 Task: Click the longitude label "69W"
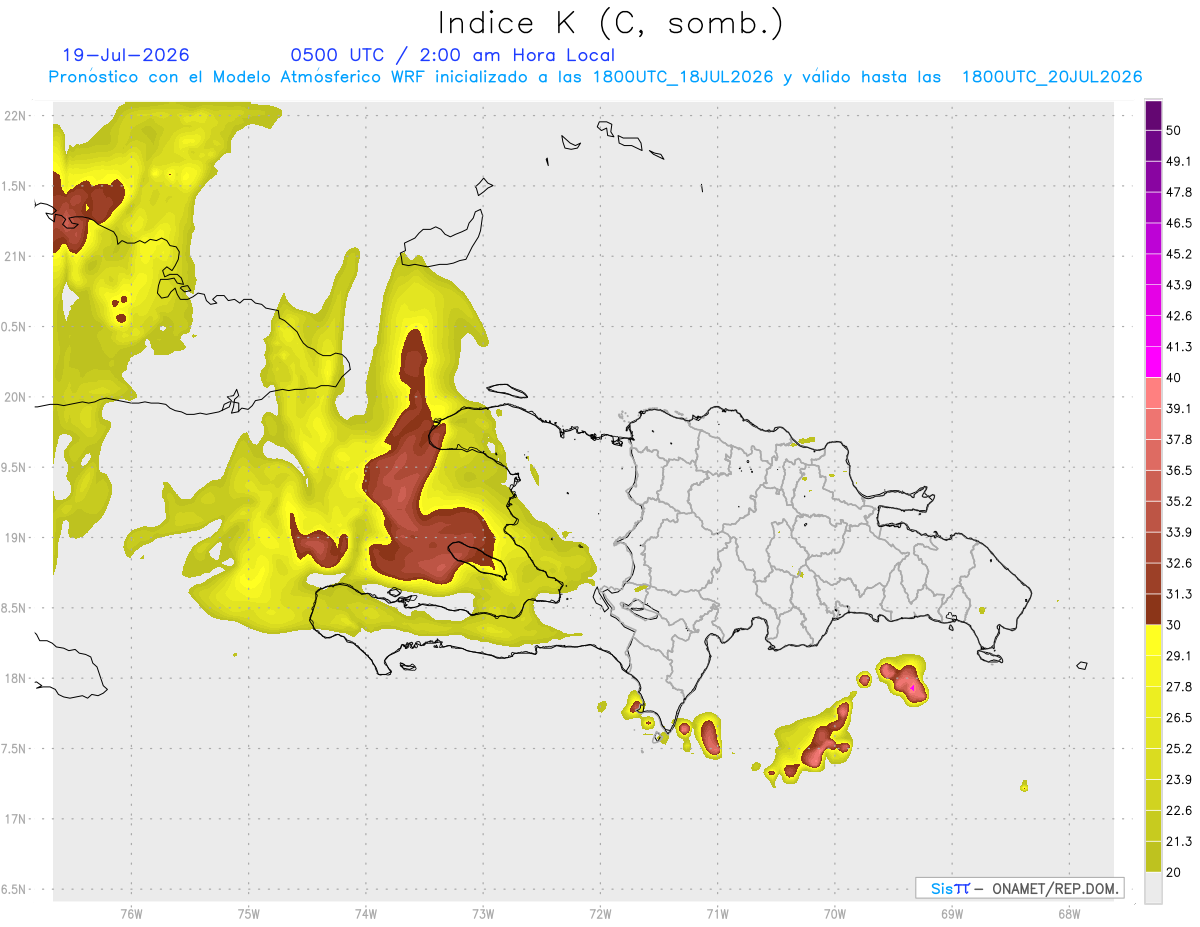[x=951, y=914]
